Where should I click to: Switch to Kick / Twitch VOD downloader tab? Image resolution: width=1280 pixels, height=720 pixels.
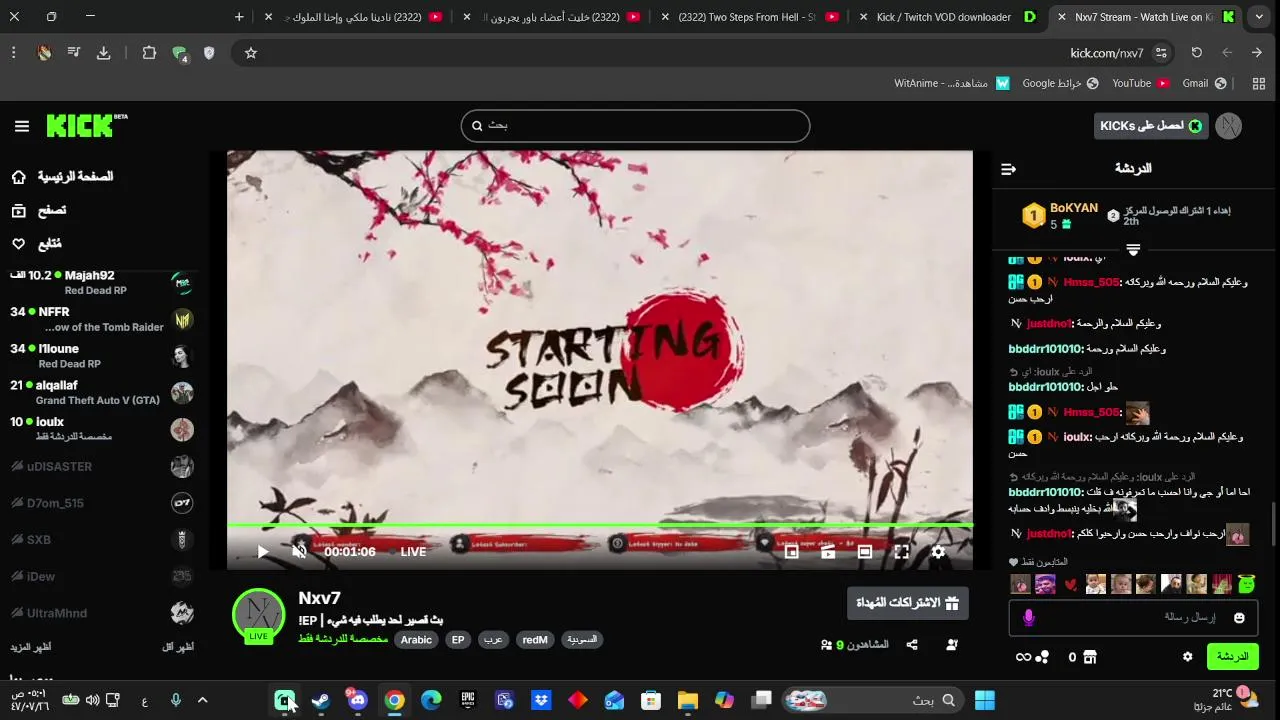tap(946, 17)
